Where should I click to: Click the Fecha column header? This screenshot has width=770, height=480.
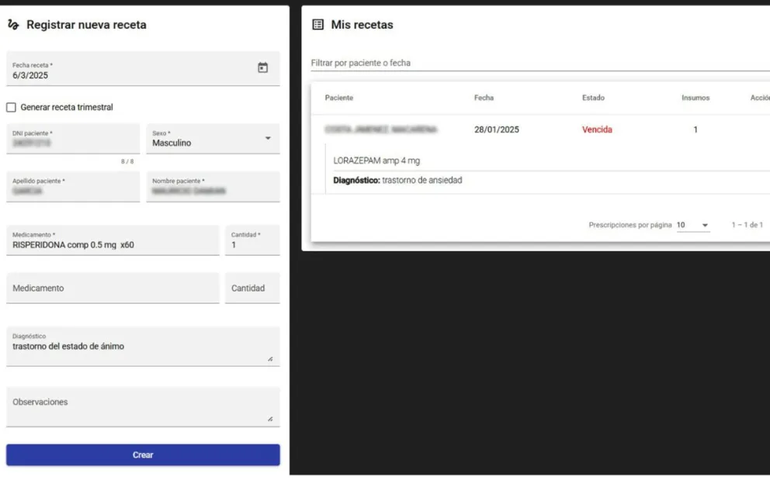coord(484,98)
